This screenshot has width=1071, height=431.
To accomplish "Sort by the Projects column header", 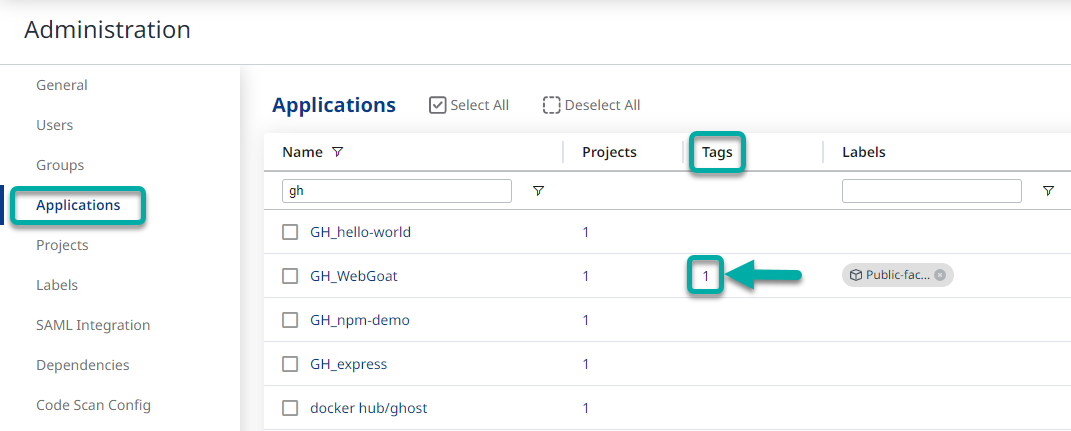I will pos(609,152).
